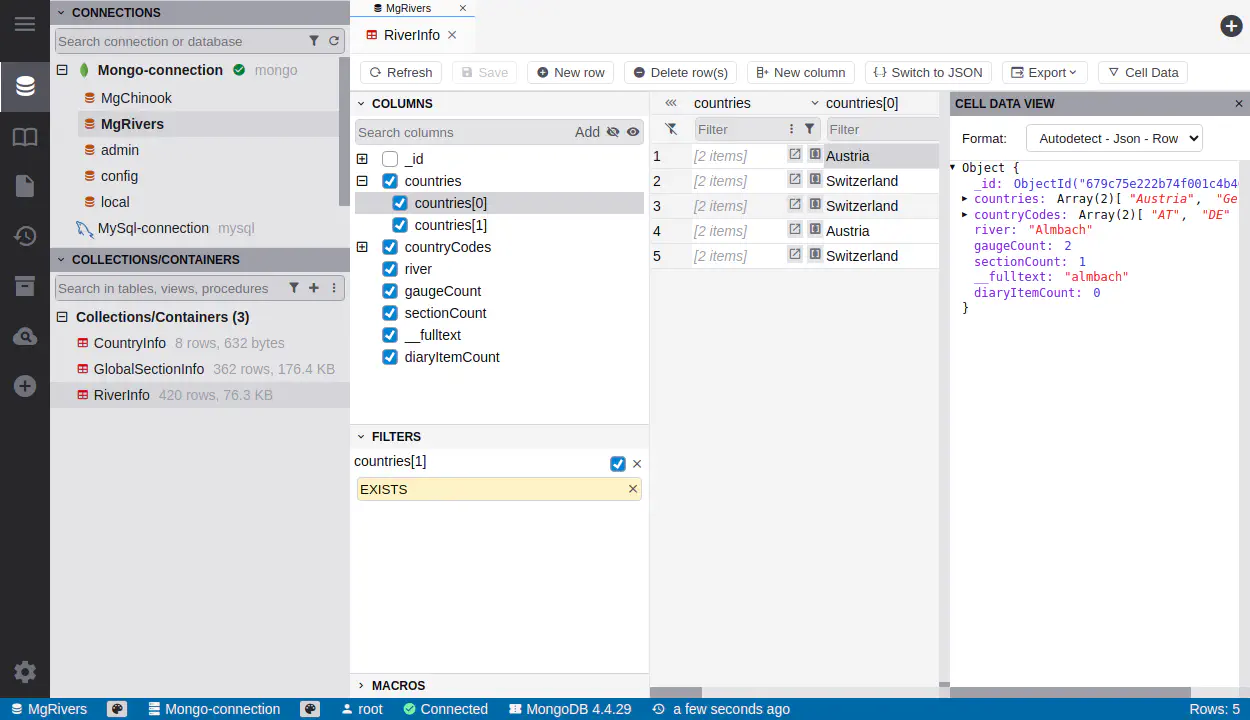This screenshot has width=1250, height=720.
Task: Expand the countryCodes column node
Action: point(362,247)
